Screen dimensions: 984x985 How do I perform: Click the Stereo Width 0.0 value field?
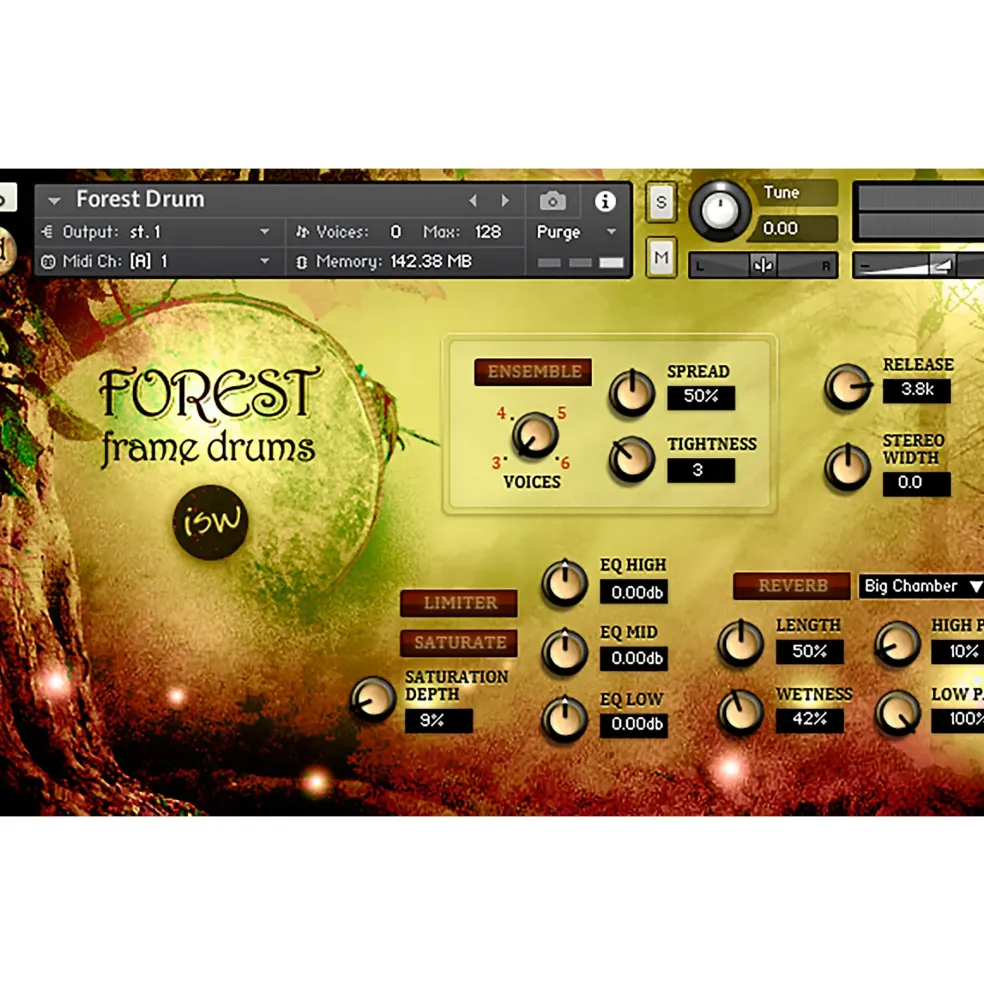(x=916, y=483)
